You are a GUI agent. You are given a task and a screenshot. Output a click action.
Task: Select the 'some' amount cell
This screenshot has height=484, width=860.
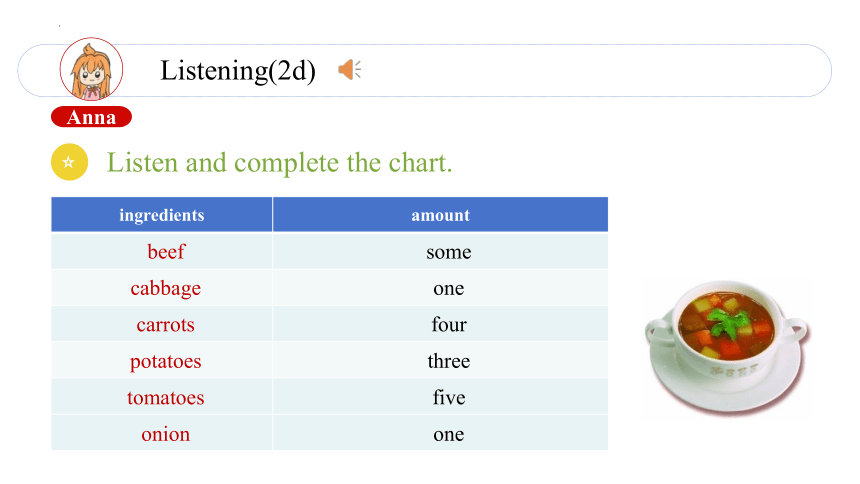tap(440, 251)
